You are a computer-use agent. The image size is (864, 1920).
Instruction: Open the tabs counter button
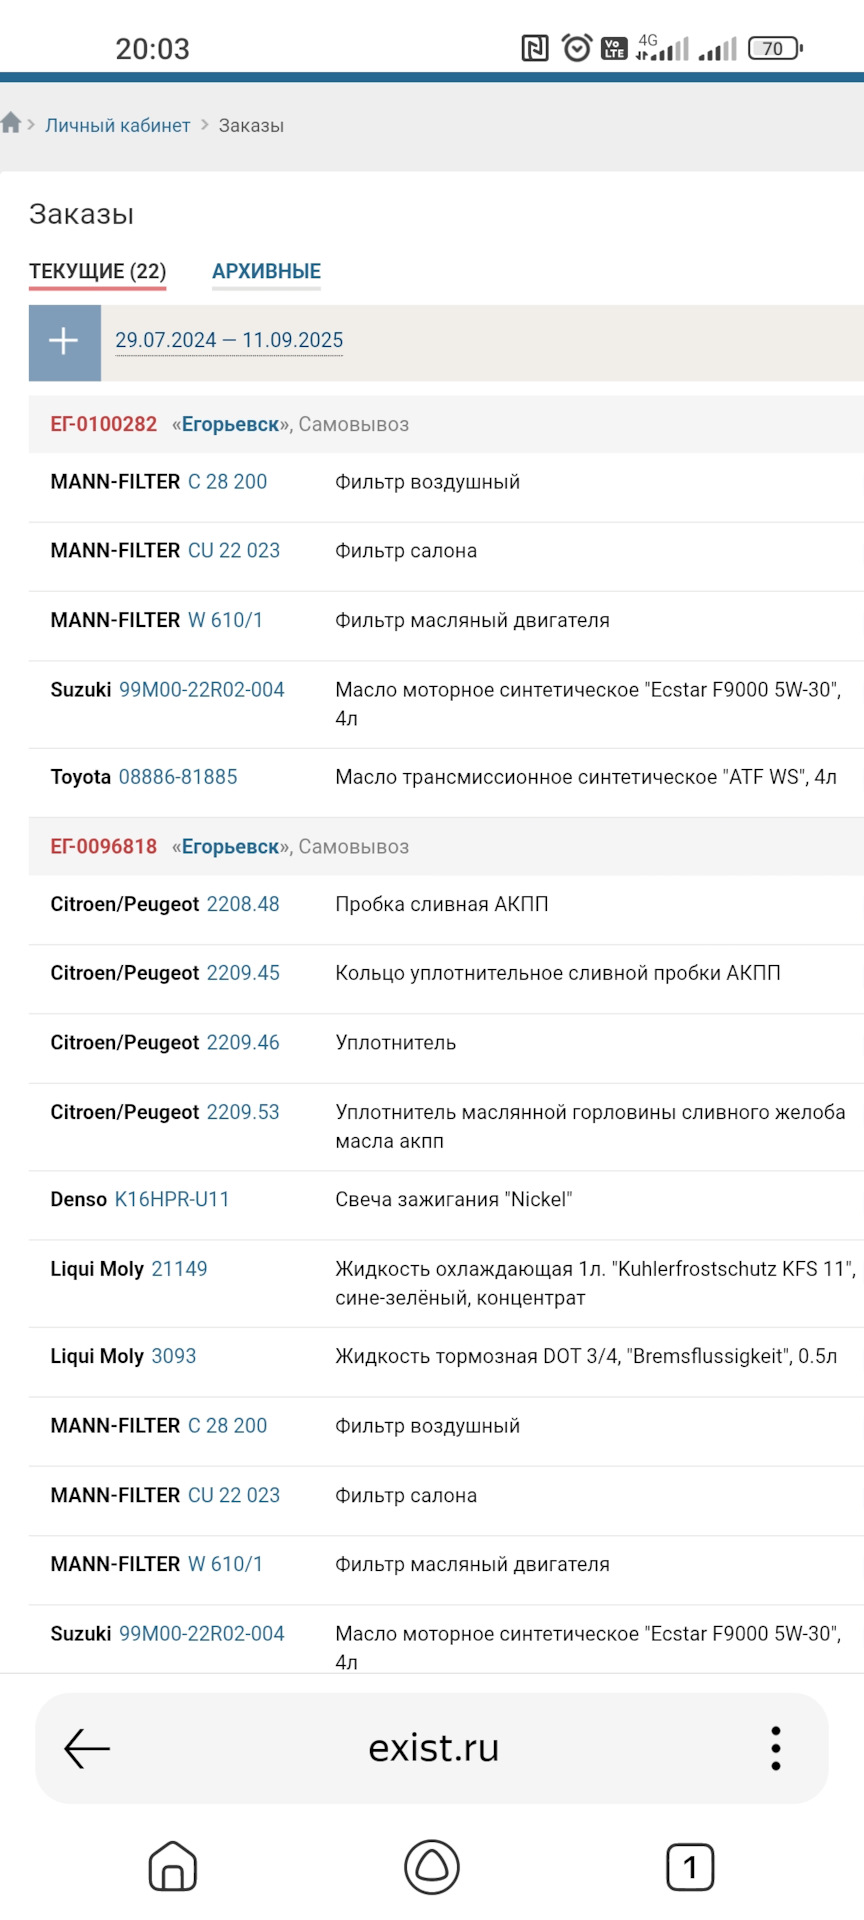(690, 1866)
